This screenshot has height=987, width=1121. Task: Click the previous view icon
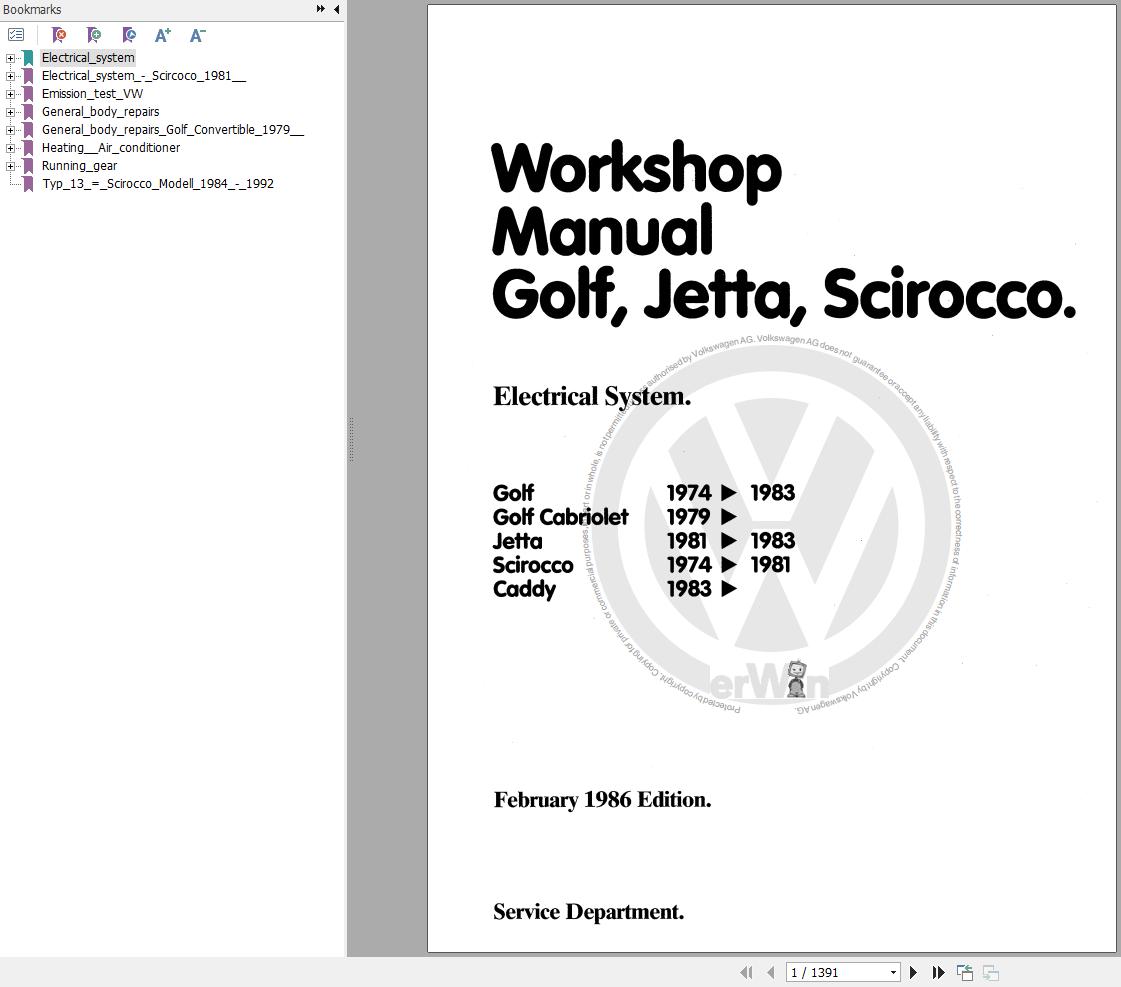click(x=964, y=972)
